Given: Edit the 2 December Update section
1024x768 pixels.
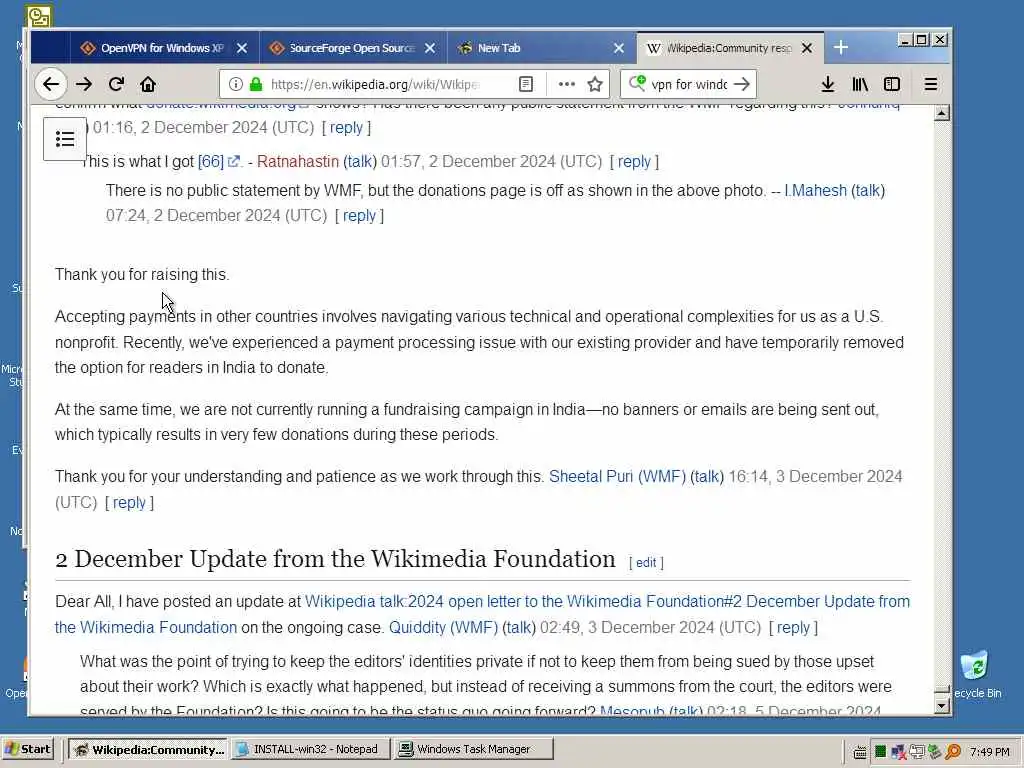Looking at the screenshot, I should (x=646, y=562).
